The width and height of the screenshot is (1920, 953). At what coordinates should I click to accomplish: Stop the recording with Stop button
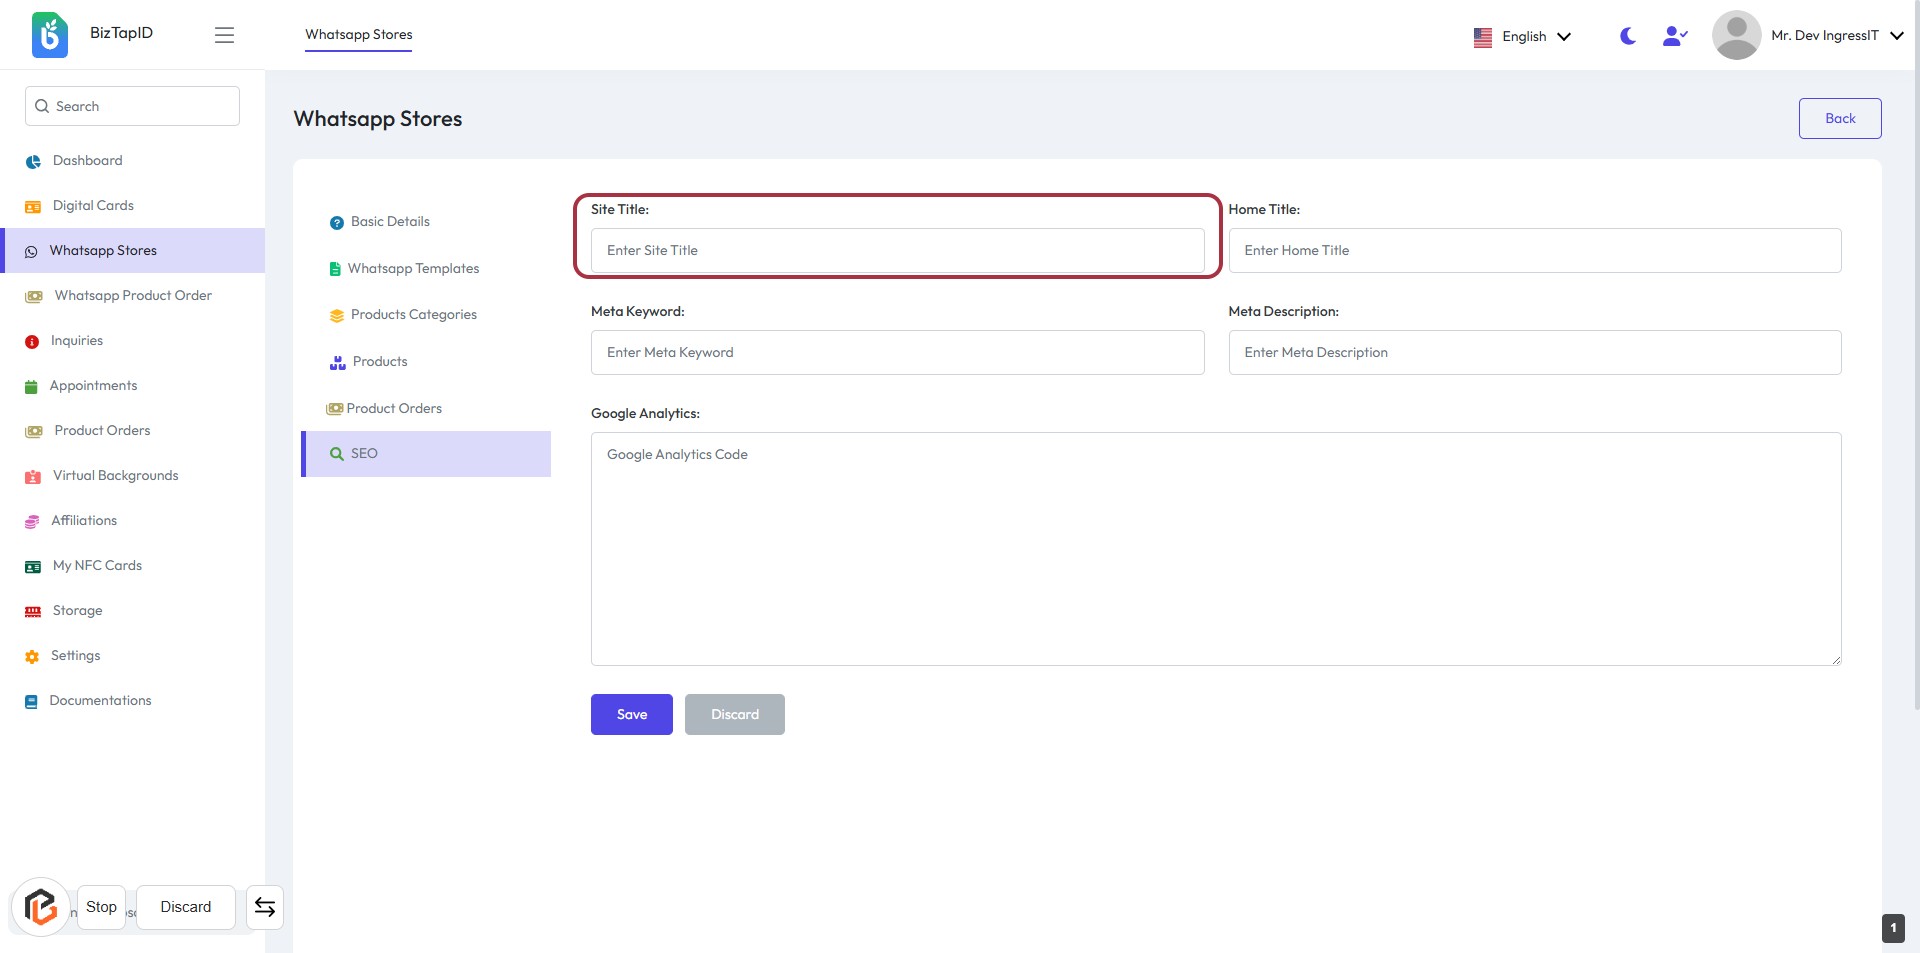[101, 907]
